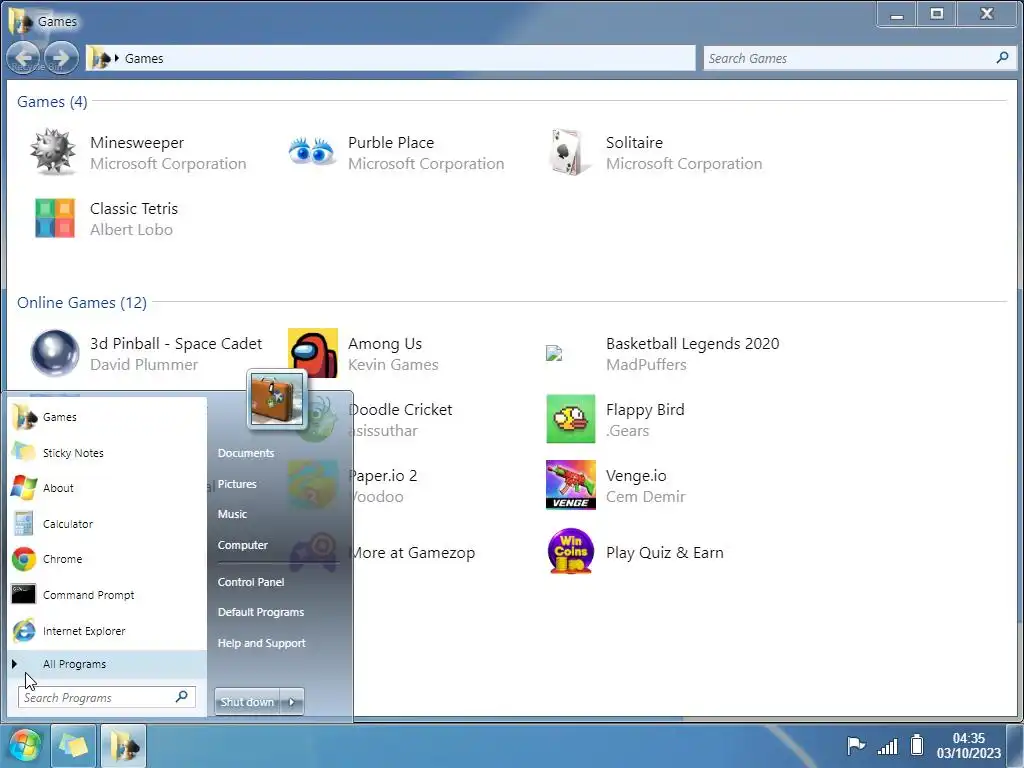1024x768 pixels.
Task: Open Documents from Start menu
Action: [x=246, y=453]
